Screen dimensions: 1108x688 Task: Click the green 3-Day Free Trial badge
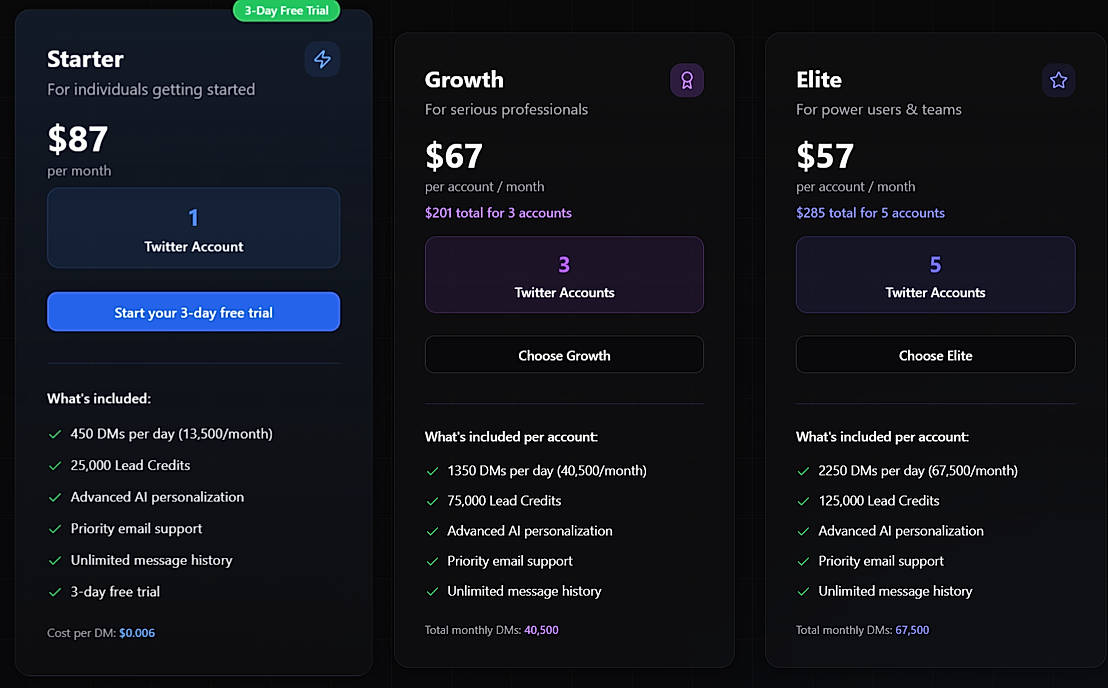[286, 10]
